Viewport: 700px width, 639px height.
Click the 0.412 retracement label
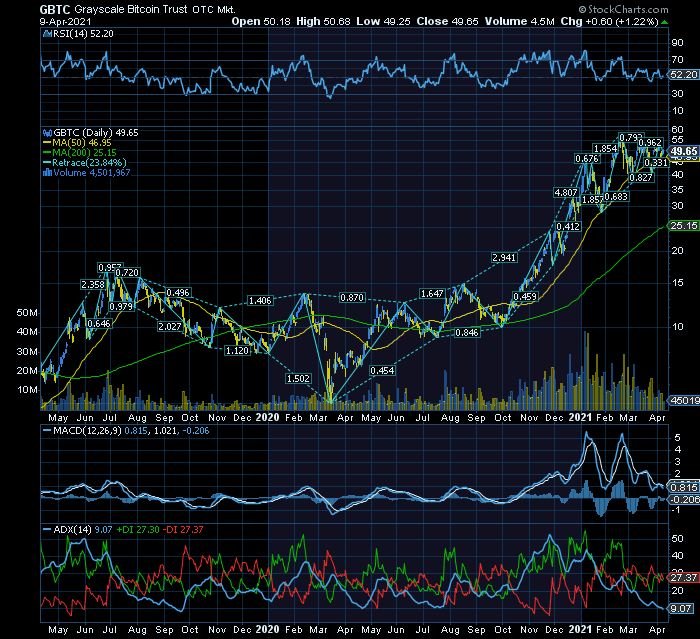[x=568, y=226]
